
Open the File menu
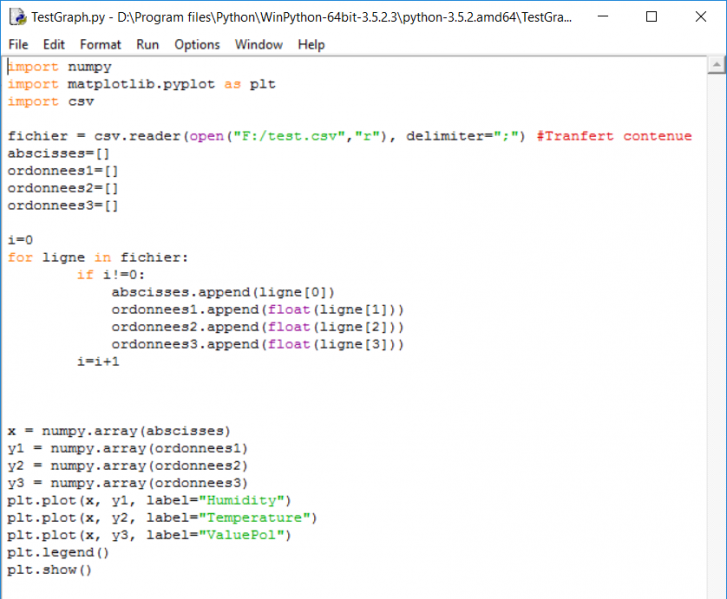(18, 44)
